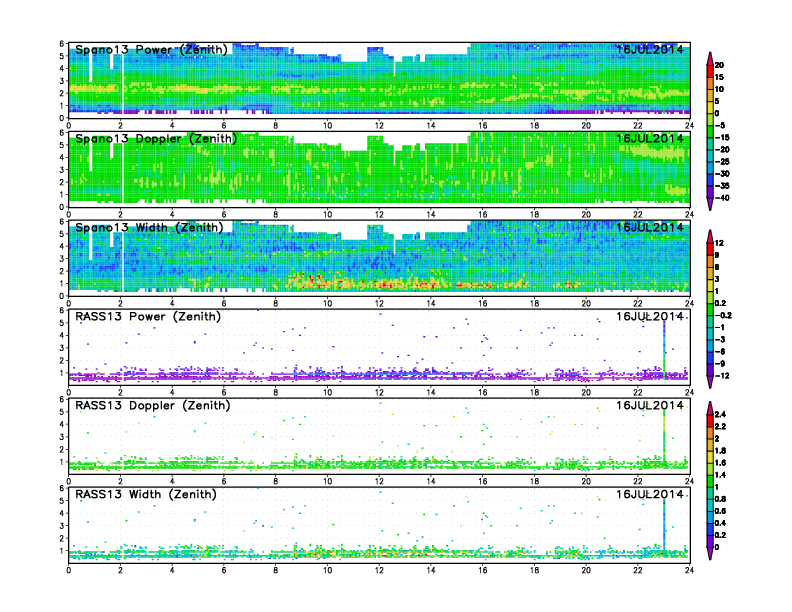This screenshot has width=792, height=612.
Task: Click the 16JUL2014 date in Spano13 Power panel
Action: coord(650,49)
